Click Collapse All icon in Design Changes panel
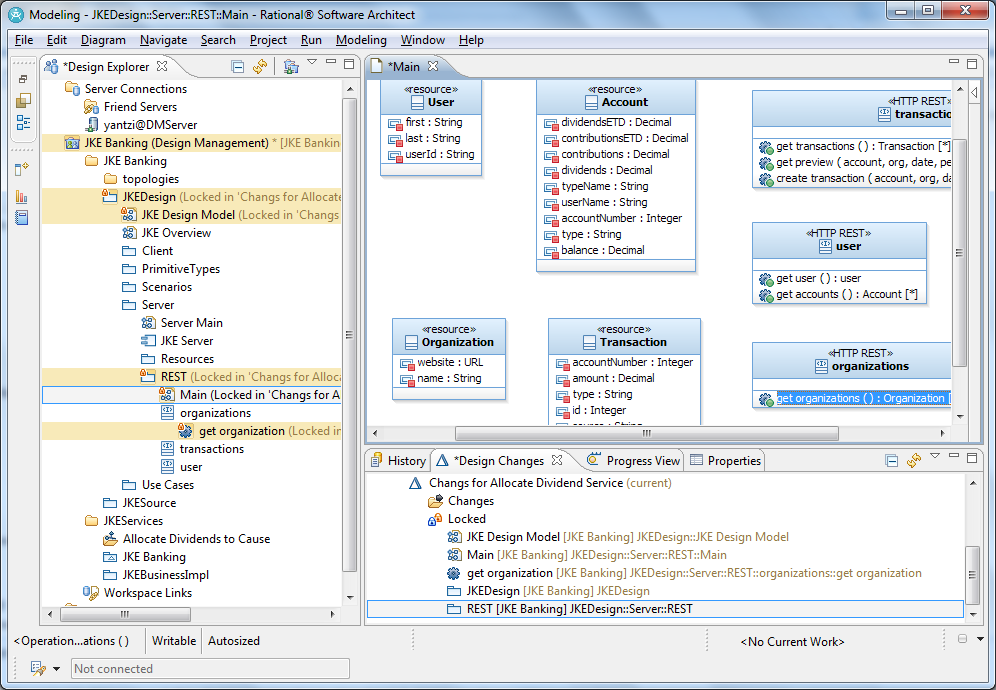This screenshot has width=996, height=690. [892, 461]
